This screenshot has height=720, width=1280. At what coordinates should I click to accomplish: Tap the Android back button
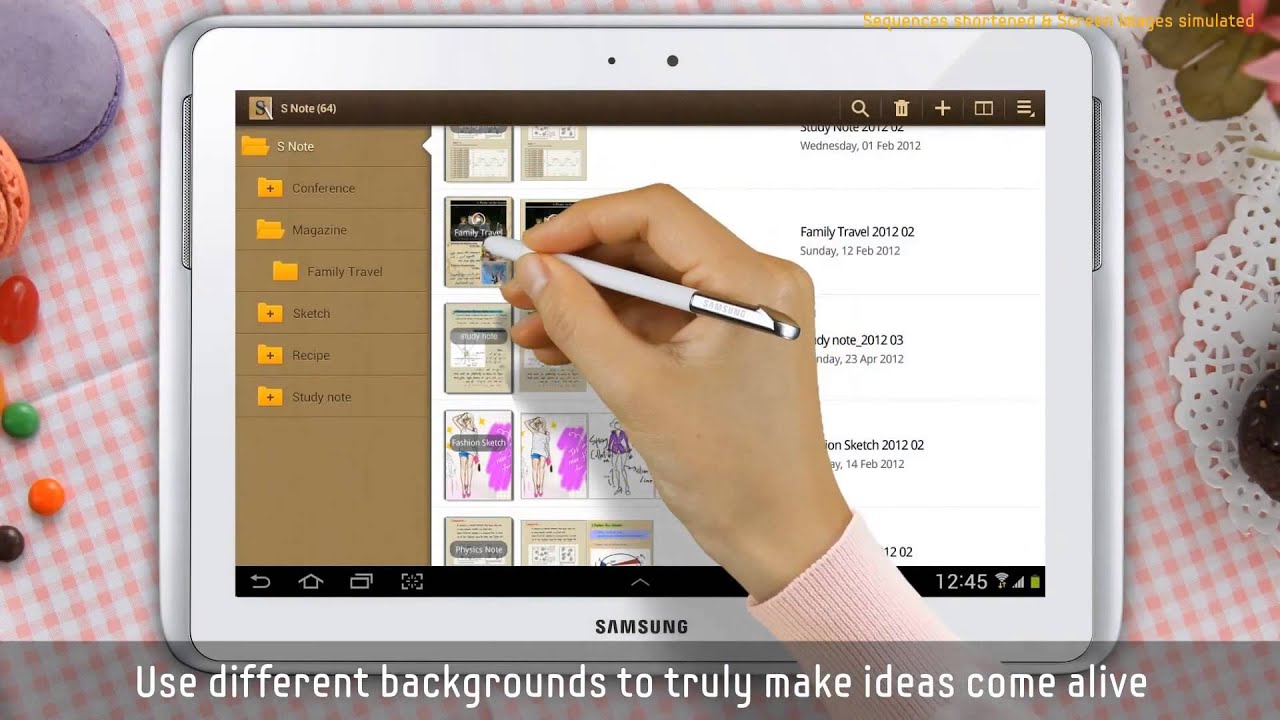tap(260, 581)
